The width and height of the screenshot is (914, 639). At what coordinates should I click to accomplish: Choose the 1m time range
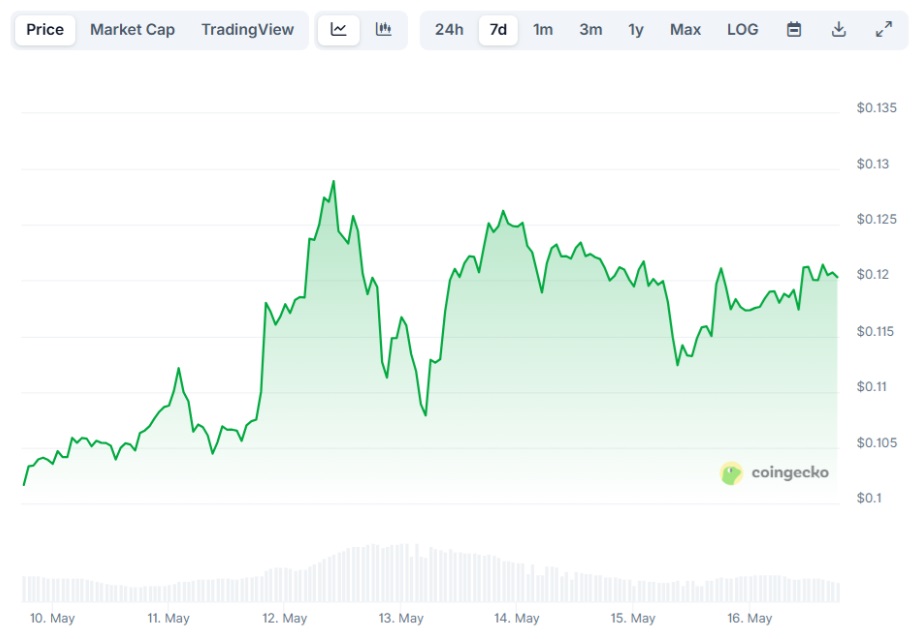(x=543, y=30)
